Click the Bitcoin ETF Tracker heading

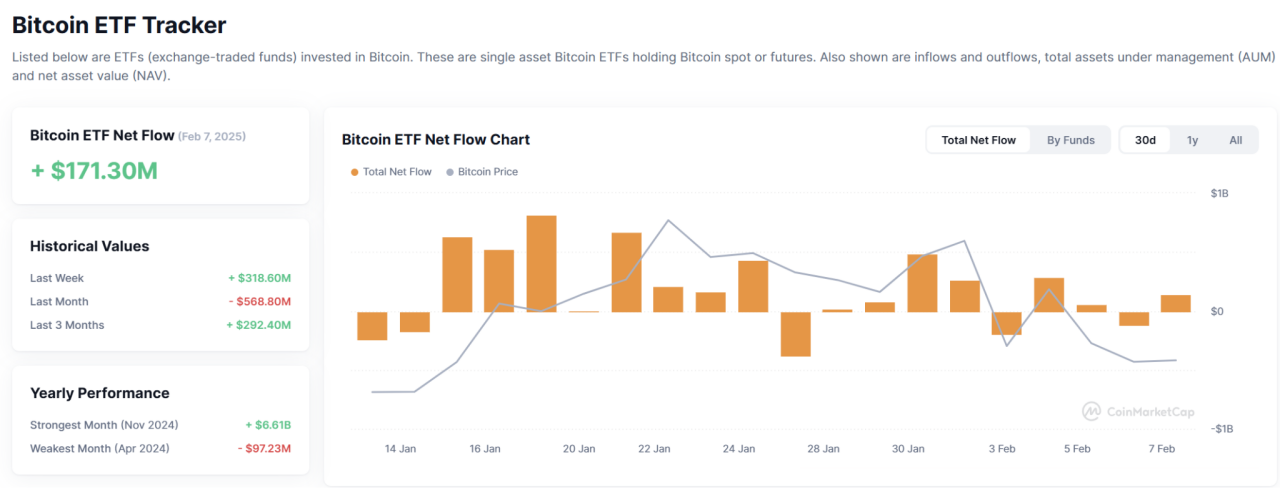[x=119, y=25]
